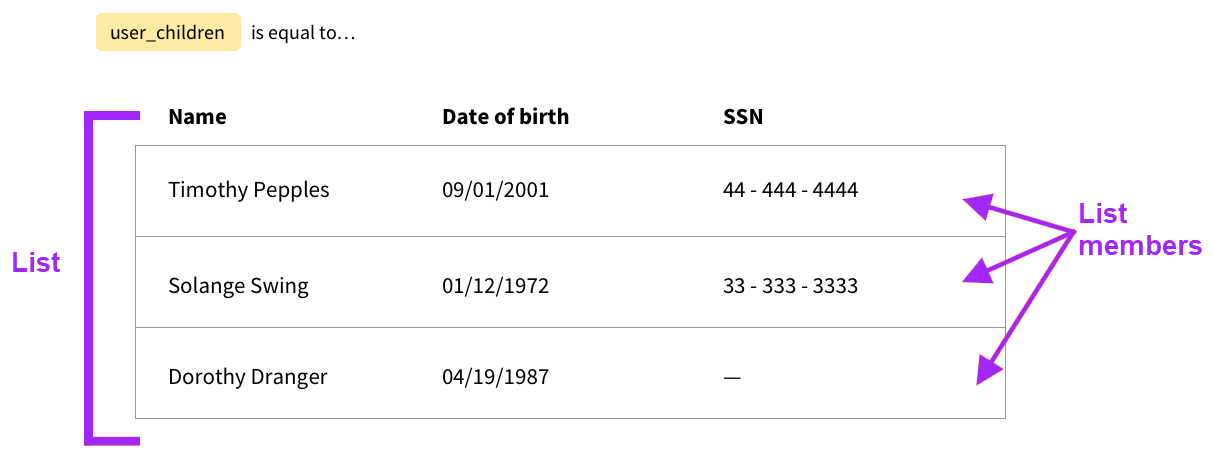The height and width of the screenshot is (475, 1213).
Task: Click the birth date 04/19/1987
Action: (495, 378)
